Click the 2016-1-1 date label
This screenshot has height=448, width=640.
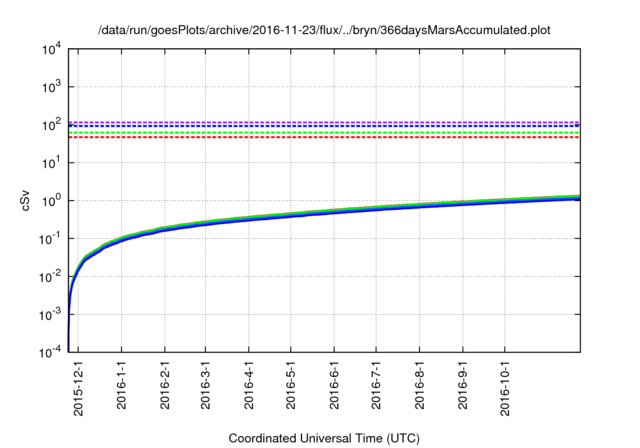[x=122, y=384]
